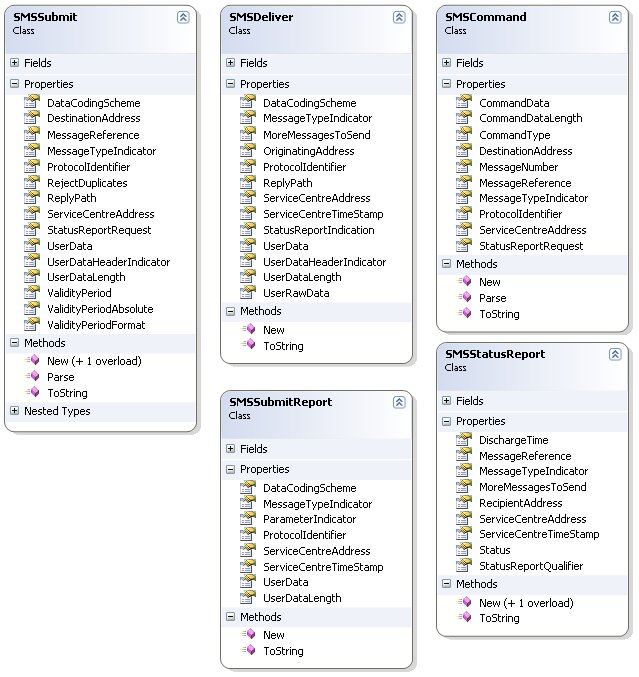Select DataCodingScheme in SMSSubmitReport

pos(310,488)
